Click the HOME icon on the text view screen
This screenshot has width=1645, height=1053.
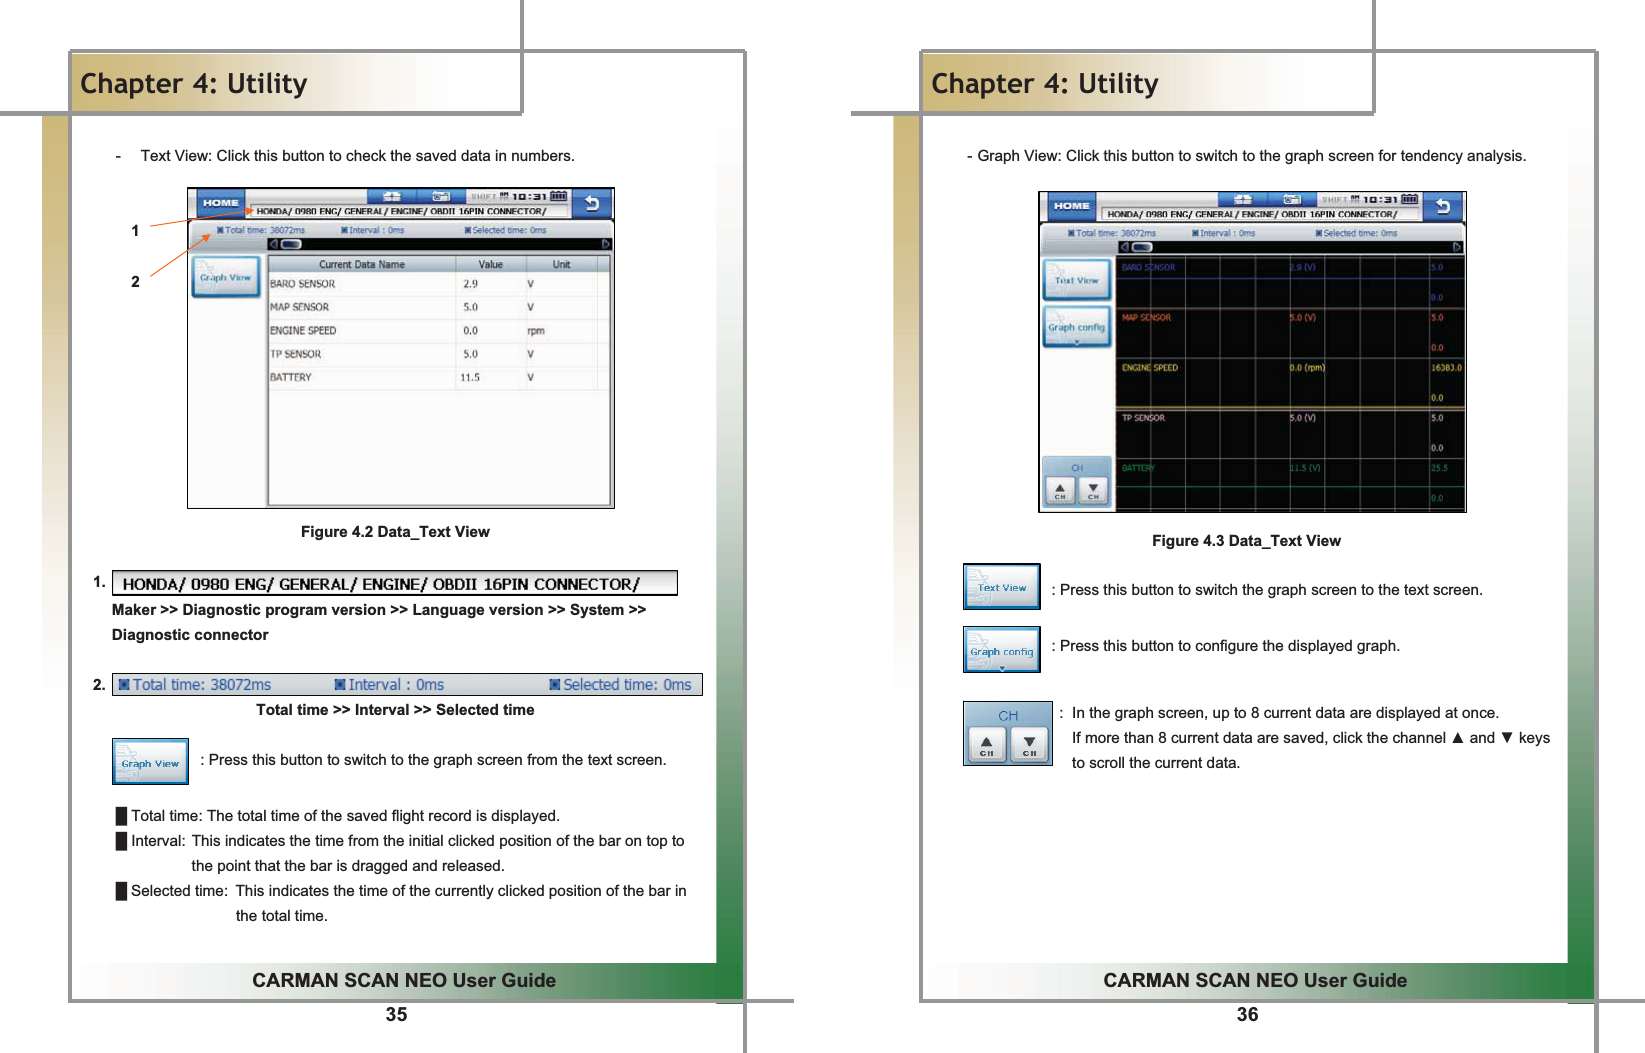point(220,202)
